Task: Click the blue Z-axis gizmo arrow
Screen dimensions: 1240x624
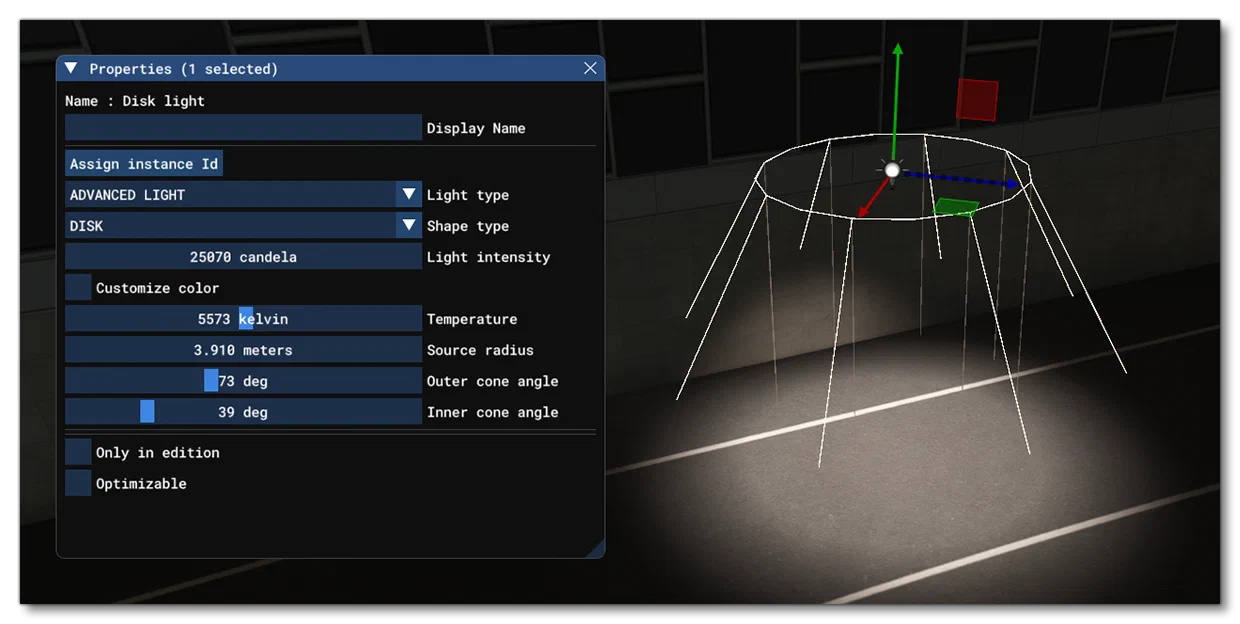Action: pyautogui.click(x=962, y=179)
